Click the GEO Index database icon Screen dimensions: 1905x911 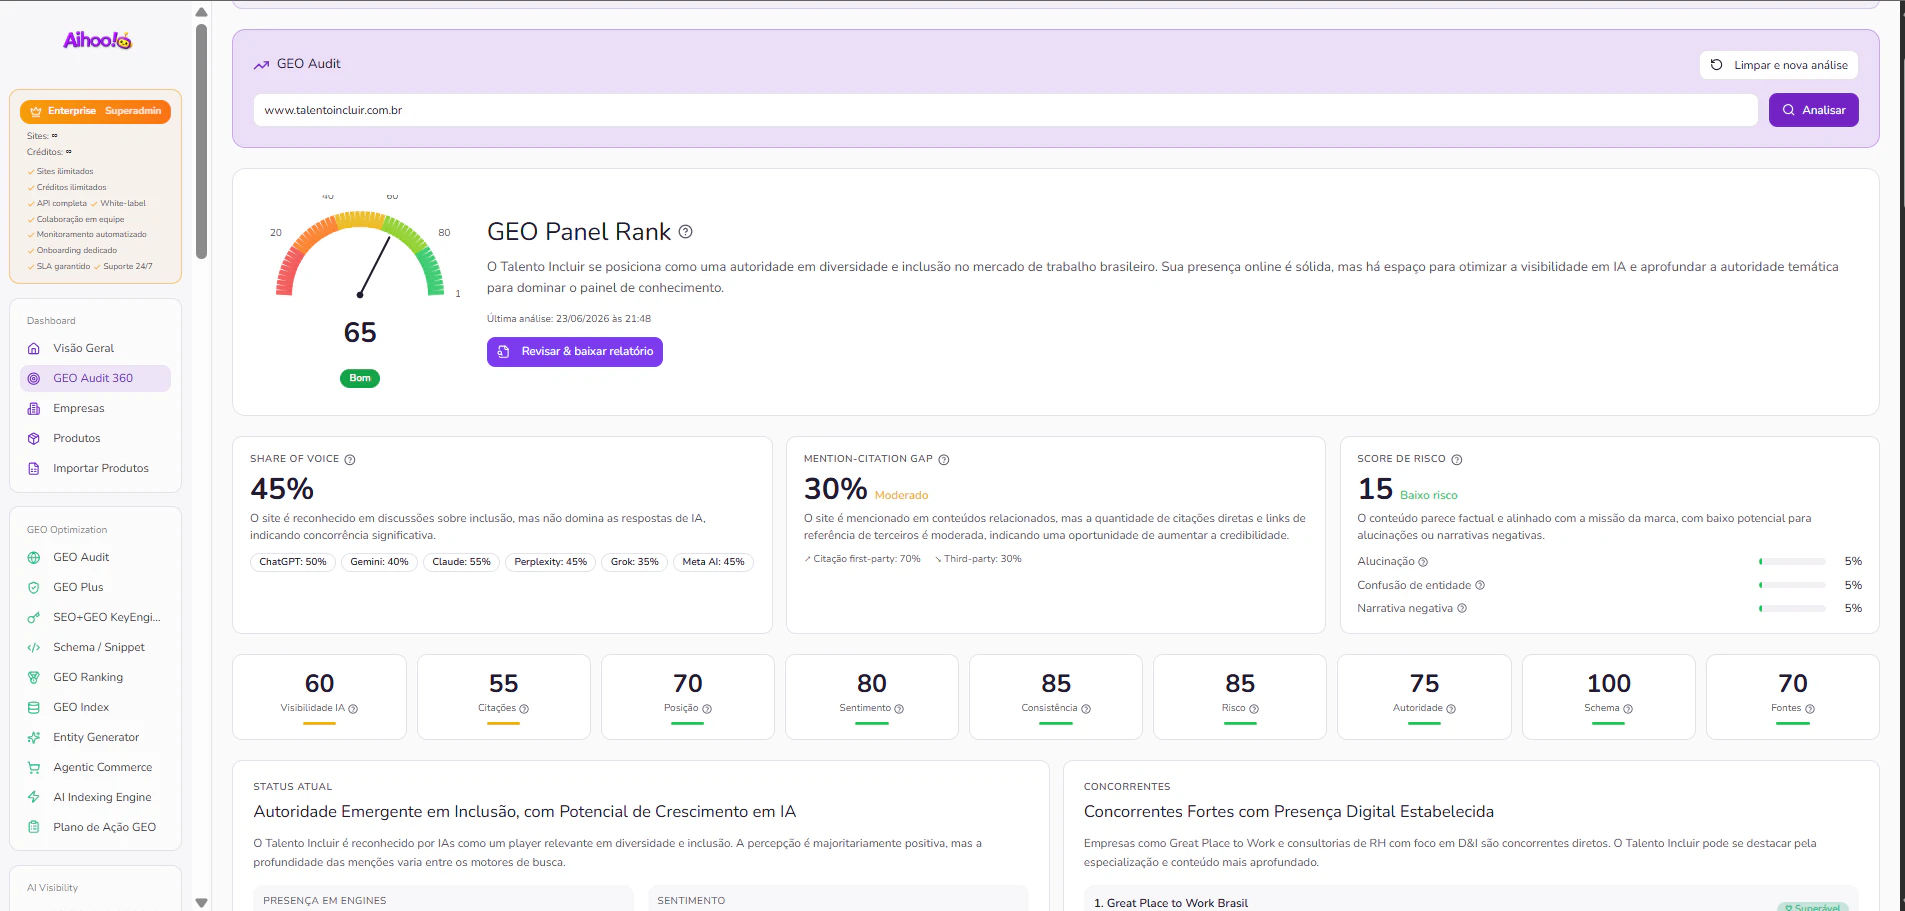click(x=34, y=707)
